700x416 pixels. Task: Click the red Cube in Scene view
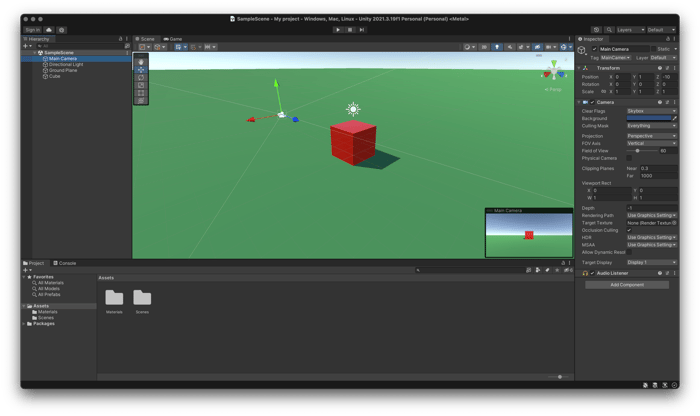coord(353,143)
